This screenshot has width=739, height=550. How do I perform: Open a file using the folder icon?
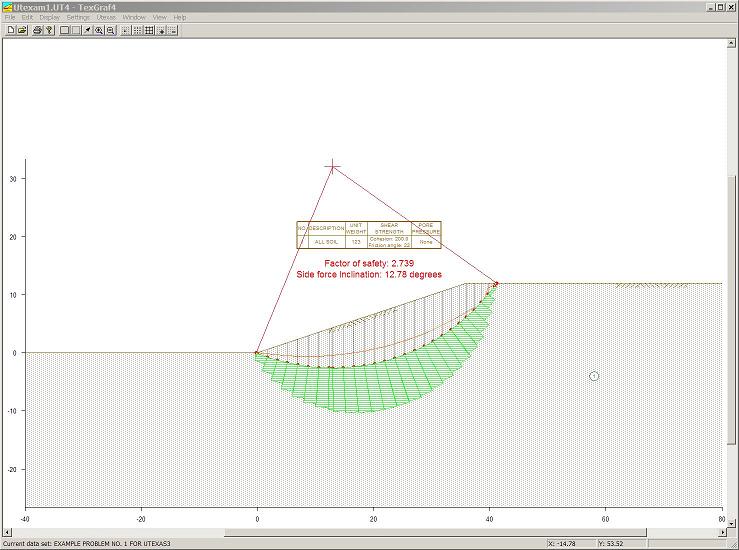pyautogui.click(x=21, y=30)
